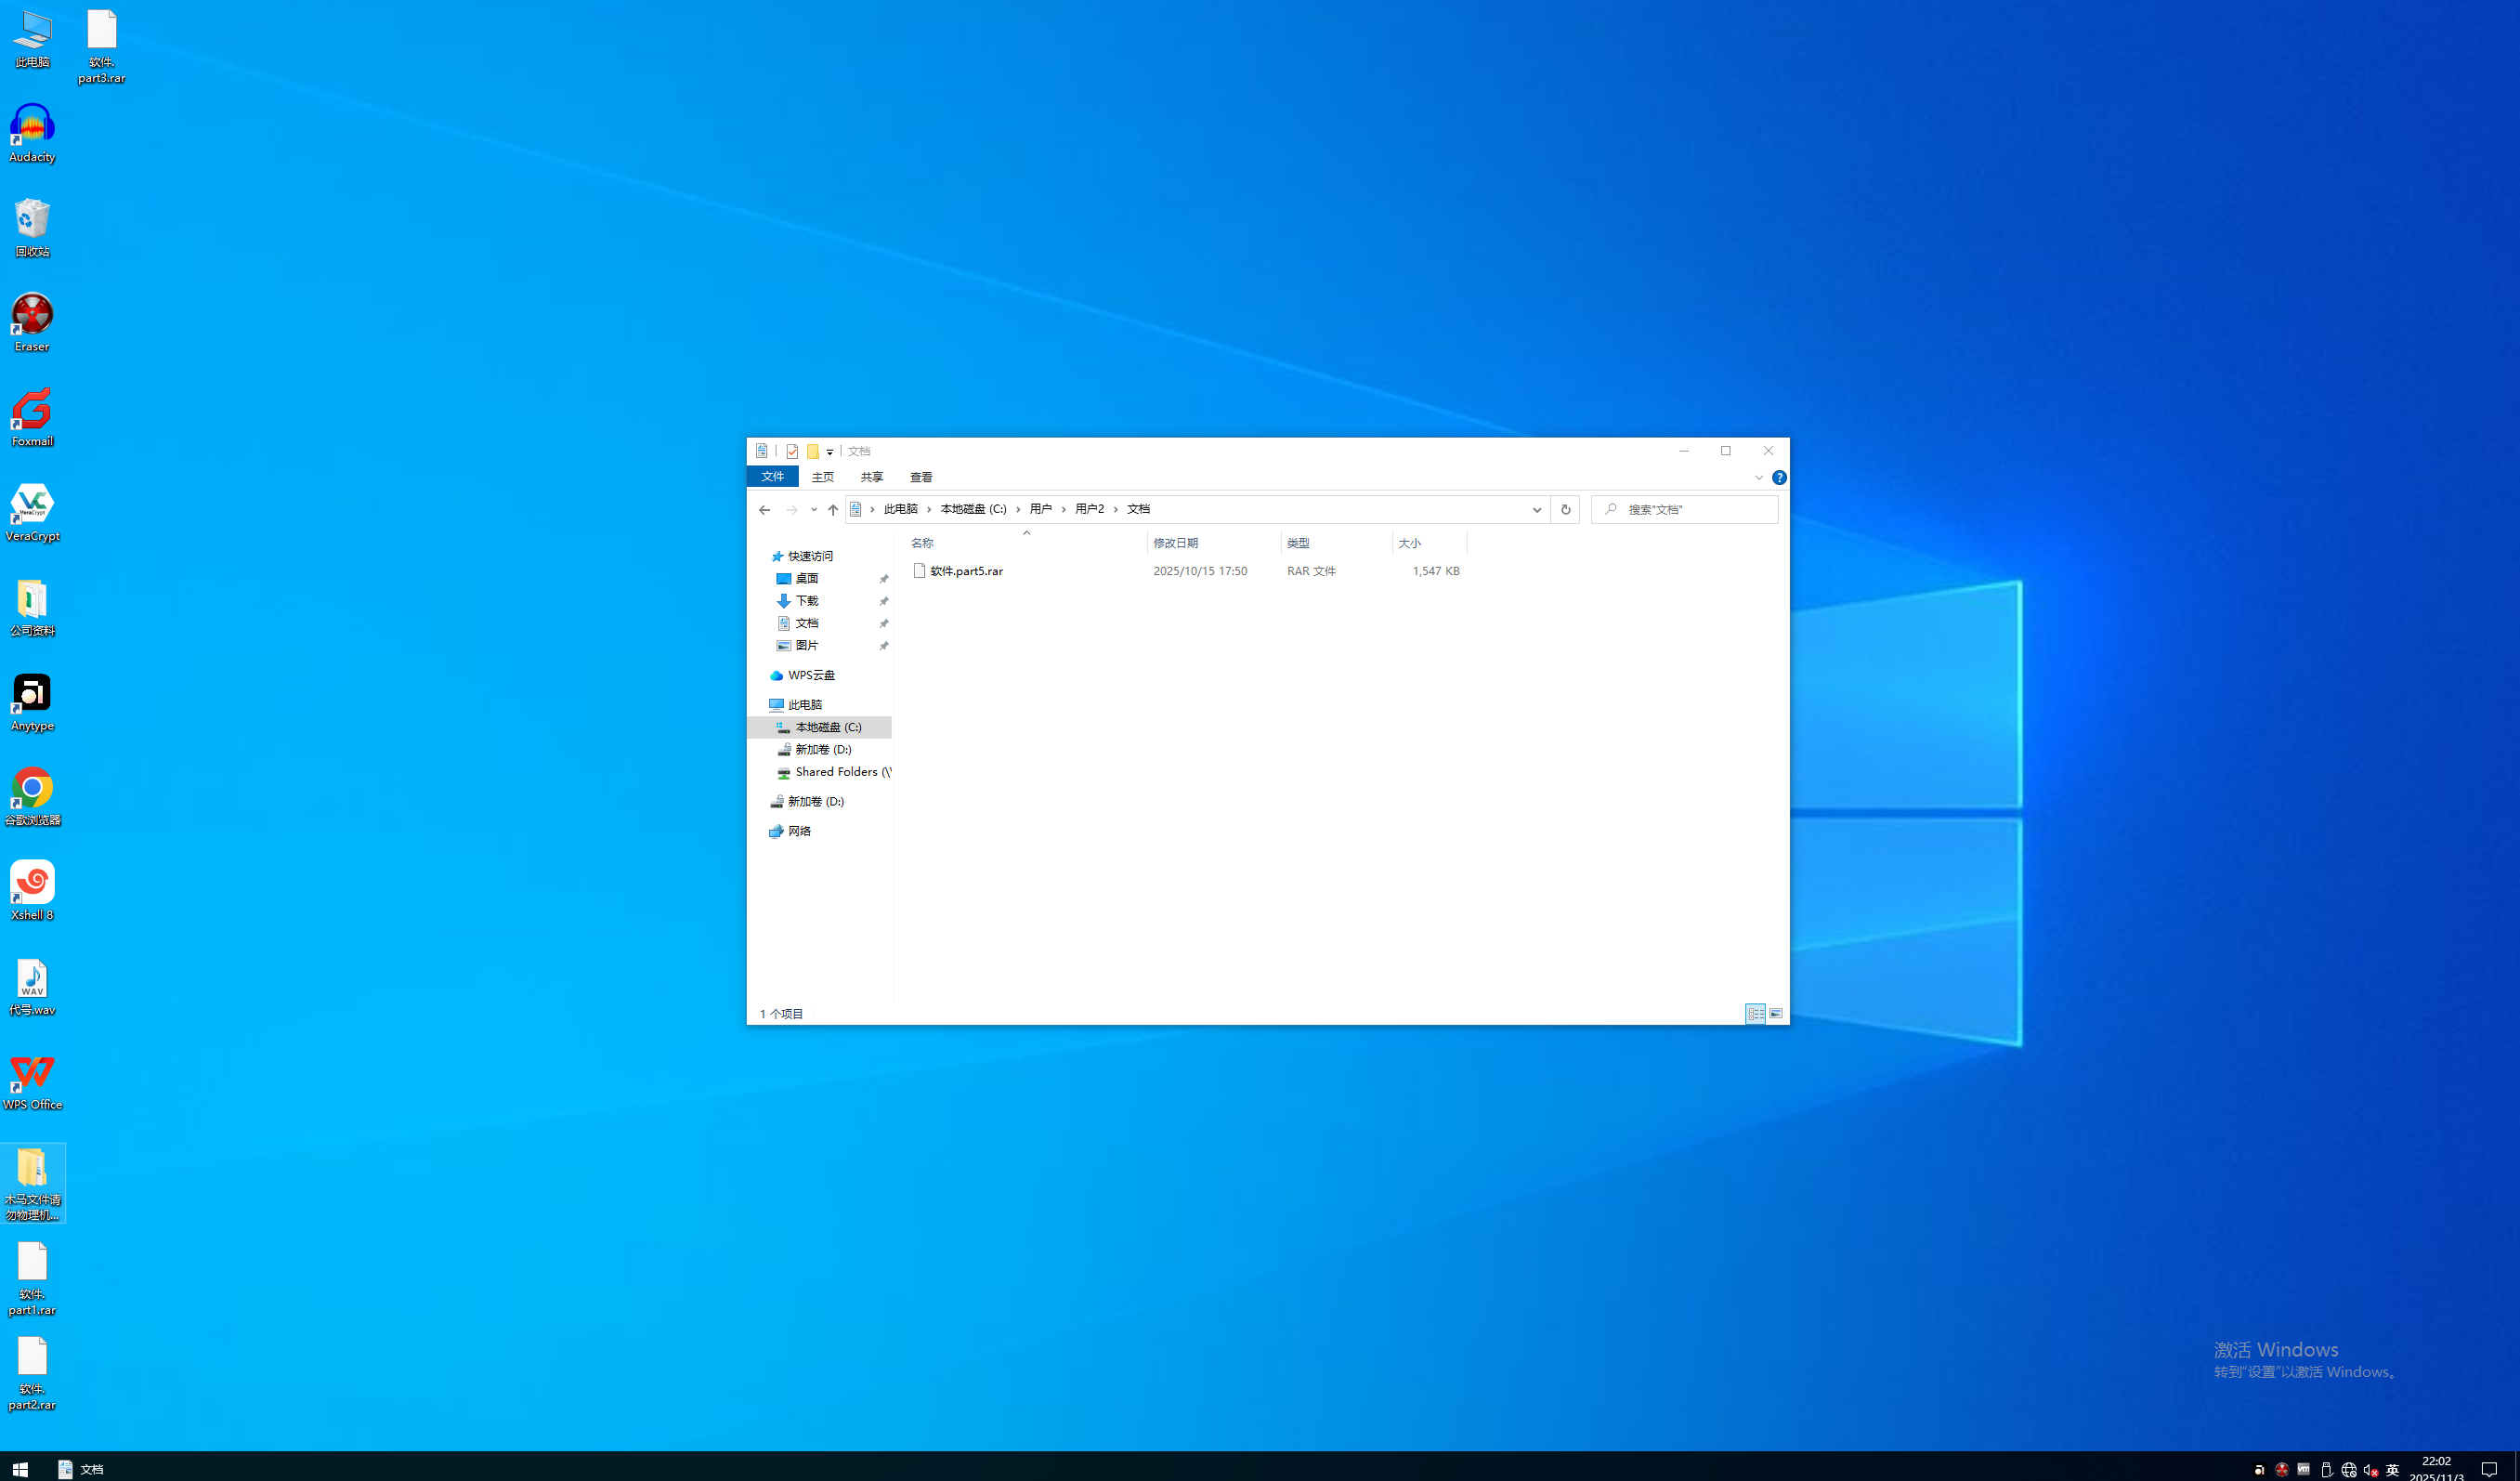Refresh the 文档 folder view
The width and height of the screenshot is (2520, 1481).
pyautogui.click(x=1565, y=510)
